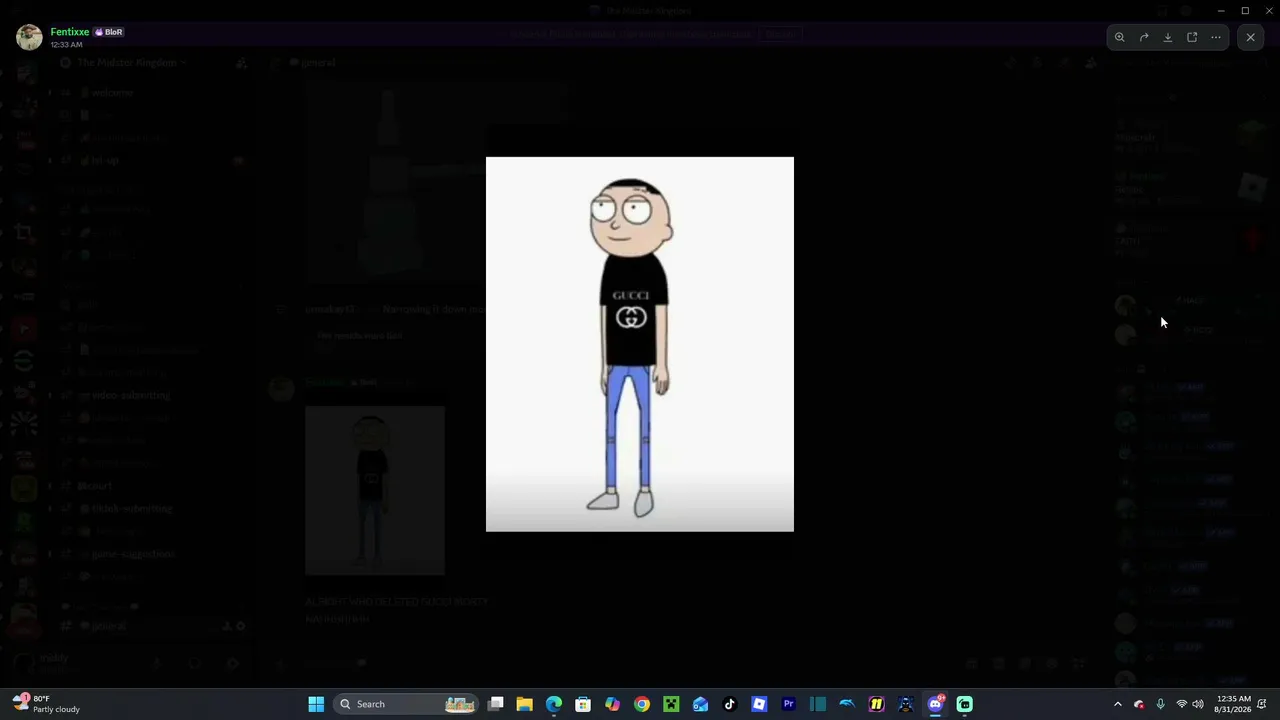Zoom in on the image with the magnifier icon

click(x=1120, y=38)
